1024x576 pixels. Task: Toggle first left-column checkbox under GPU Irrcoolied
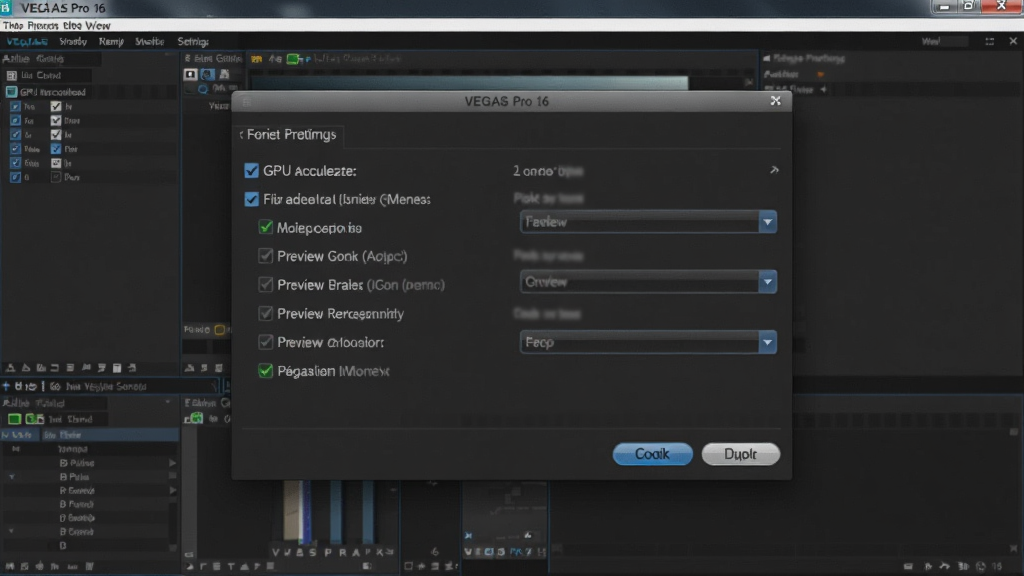point(15,106)
